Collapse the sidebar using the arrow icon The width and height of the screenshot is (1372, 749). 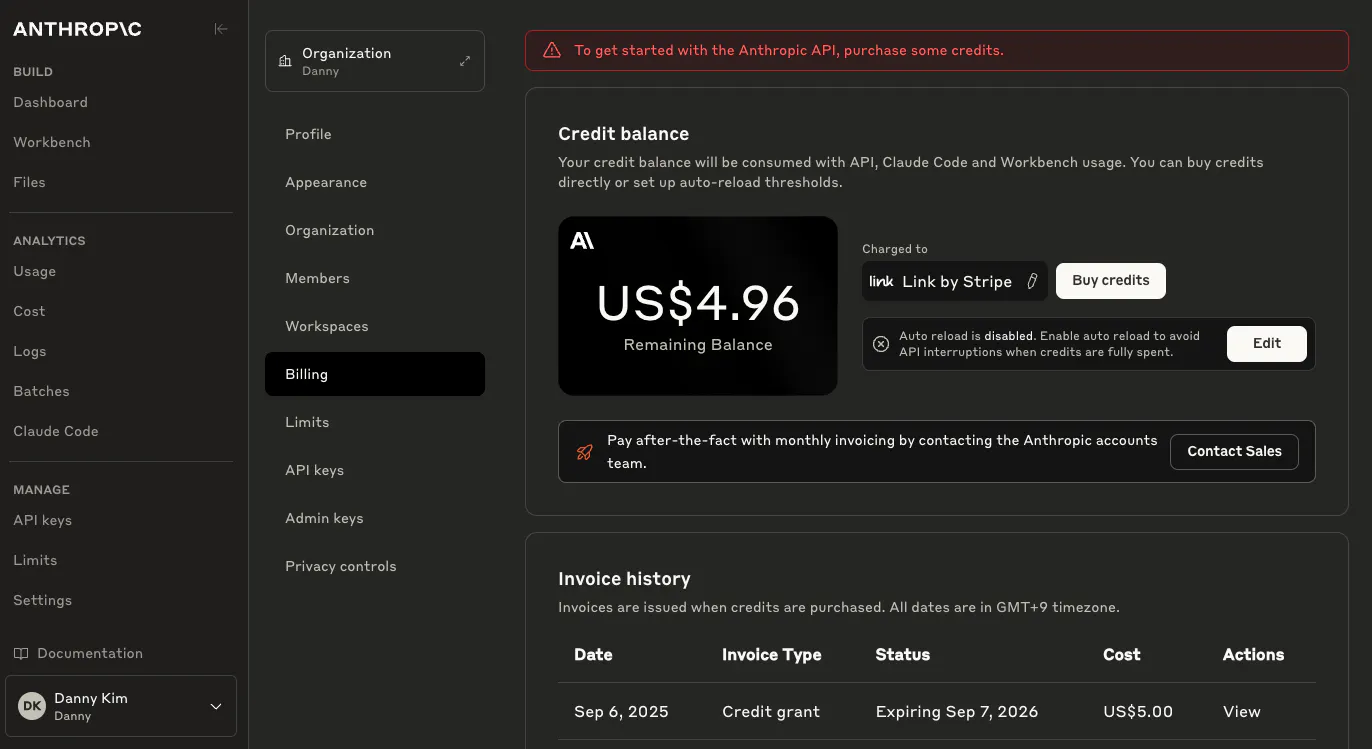tap(221, 29)
